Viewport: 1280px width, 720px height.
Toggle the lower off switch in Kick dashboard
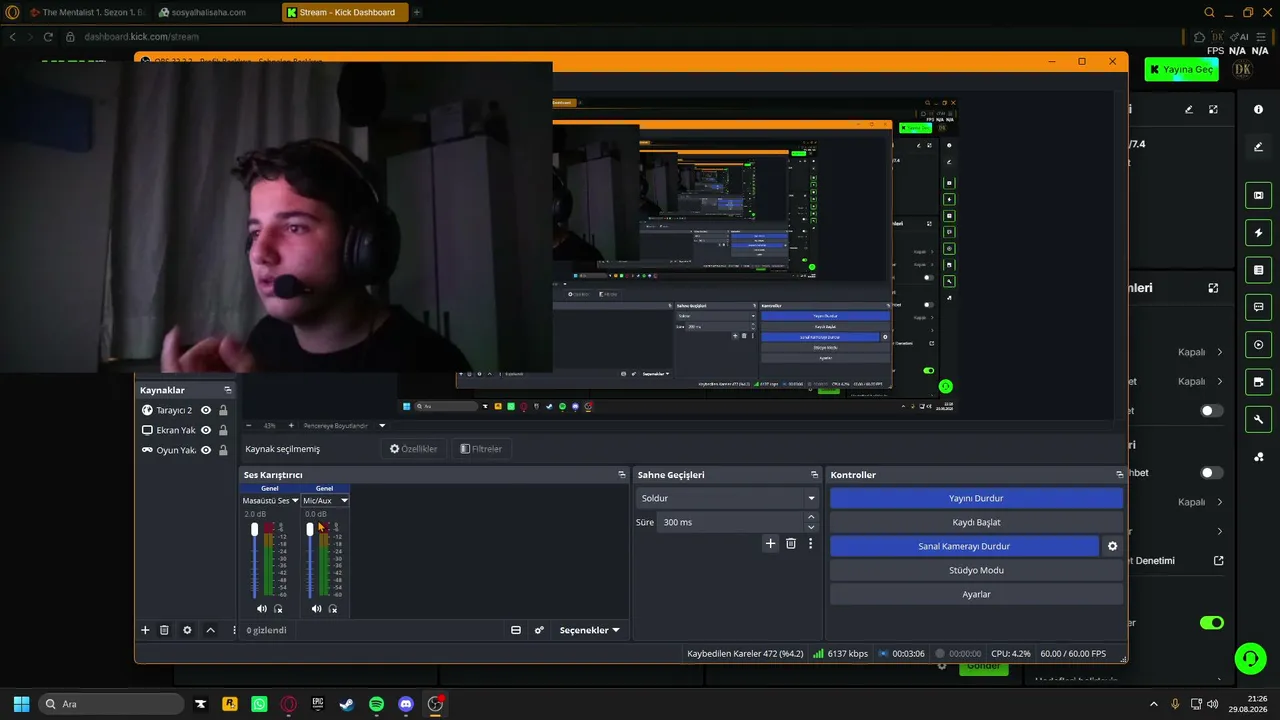[1212, 473]
